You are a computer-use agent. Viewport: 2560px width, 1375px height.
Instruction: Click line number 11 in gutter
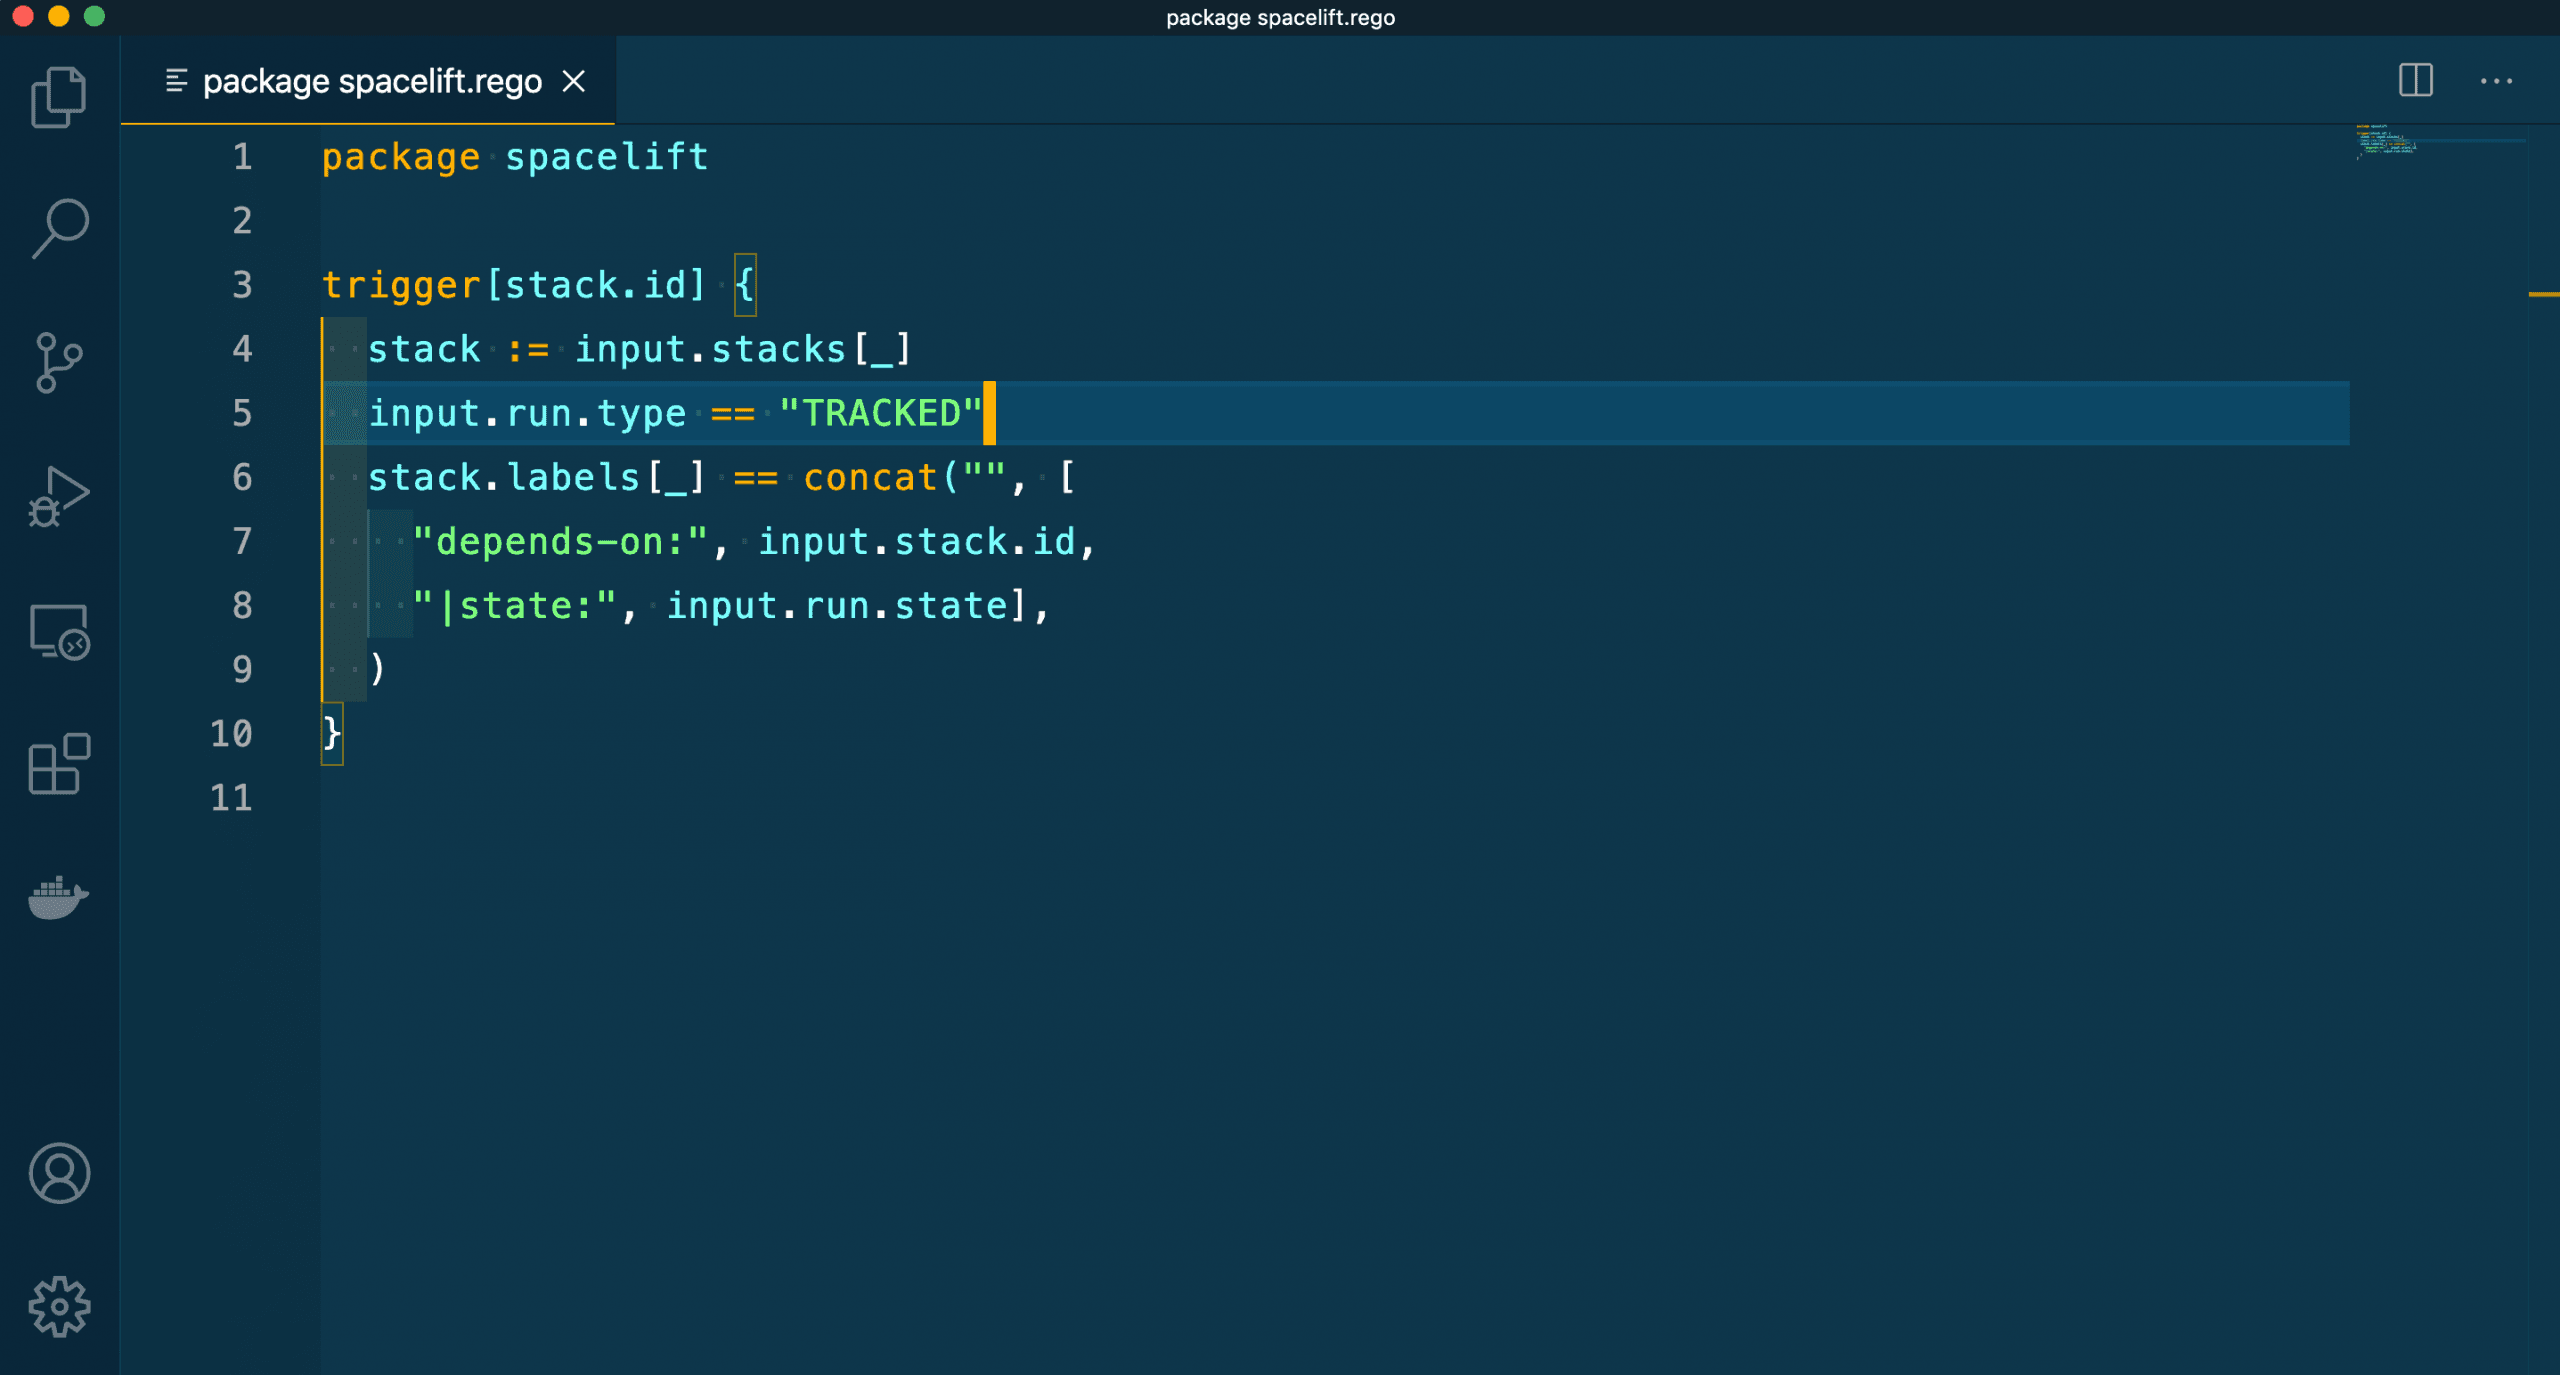[231, 797]
